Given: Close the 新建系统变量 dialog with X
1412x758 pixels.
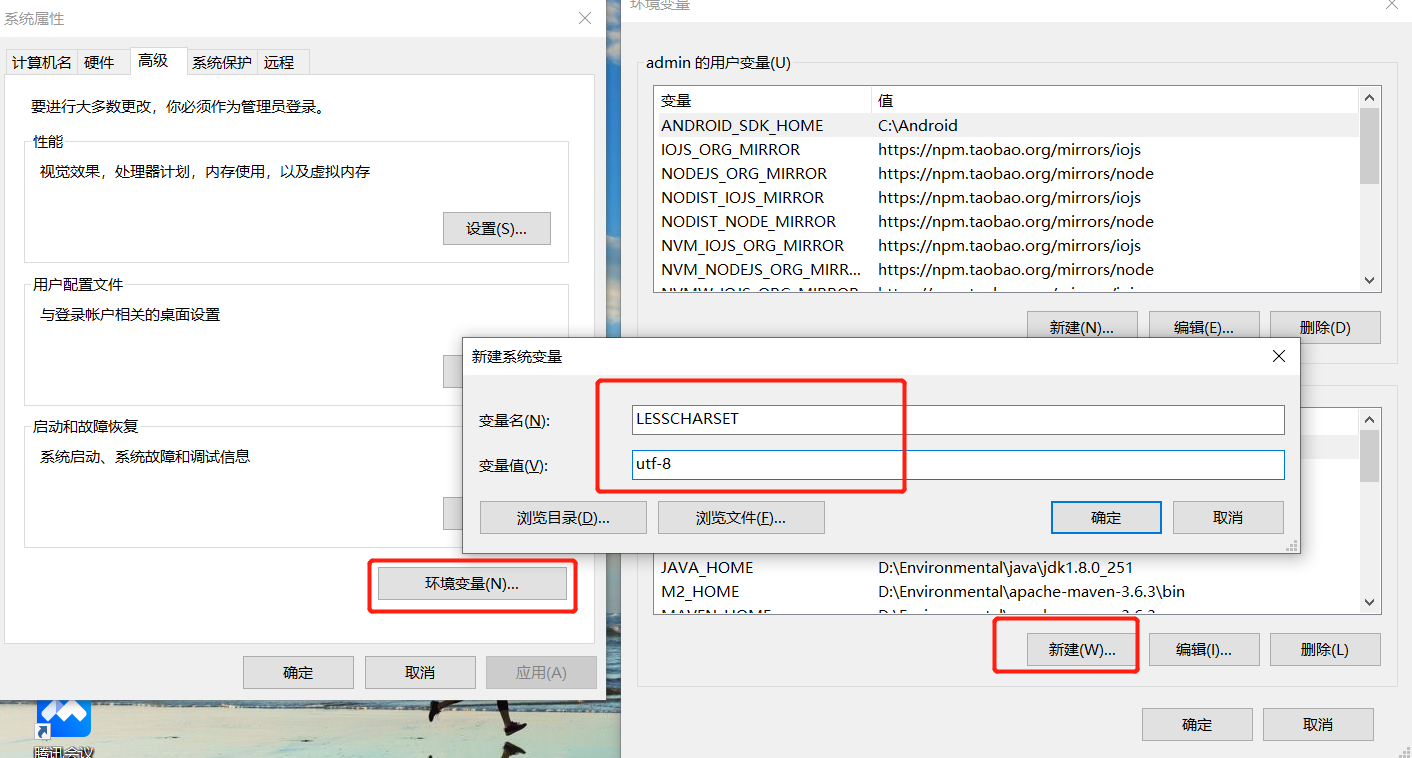Looking at the screenshot, I should coord(1278,356).
